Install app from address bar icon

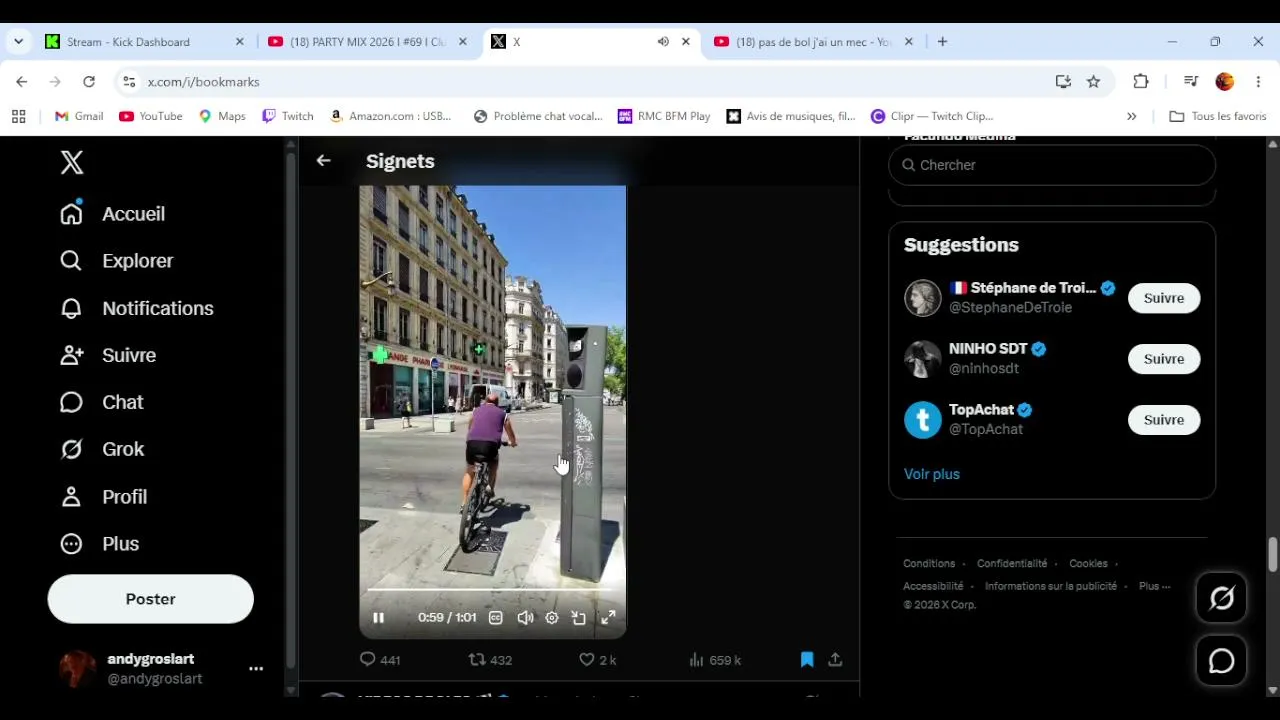tap(1063, 82)
